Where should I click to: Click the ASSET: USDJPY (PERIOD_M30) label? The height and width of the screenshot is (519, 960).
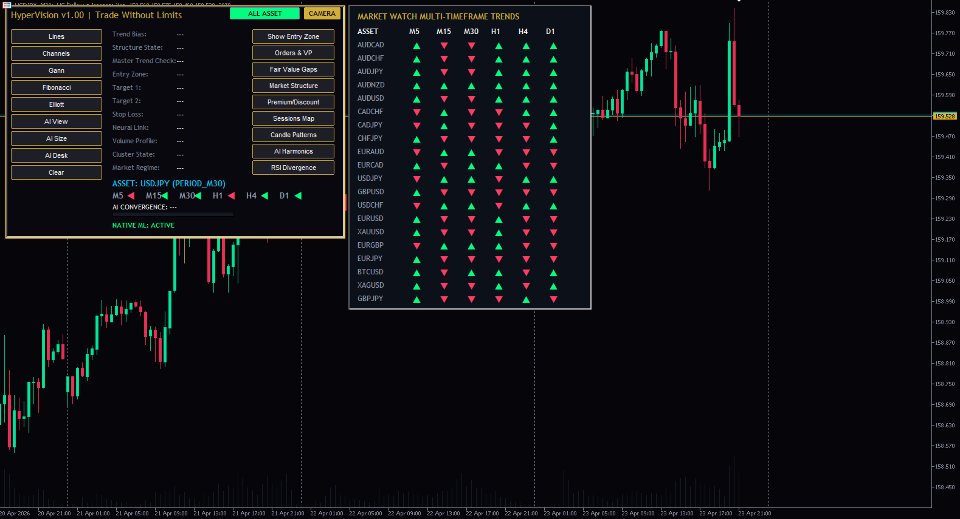point(169,184)
